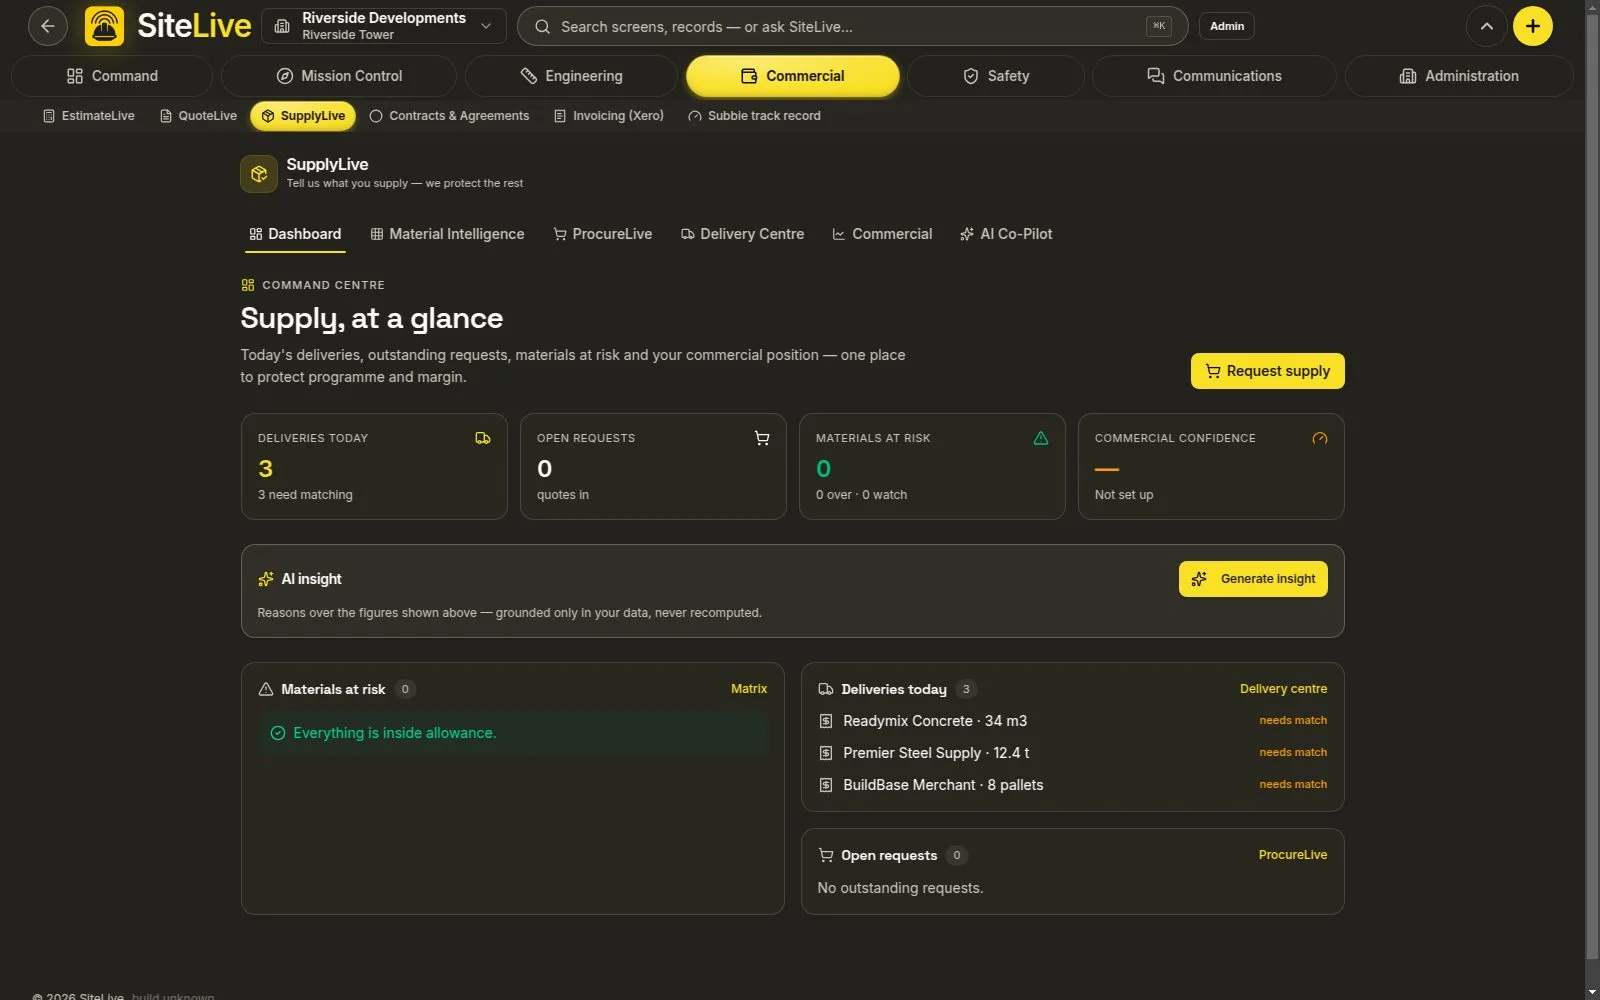Viewport: 1600px width, 1000px height.
Task: Click the building icon in project selector
Action: click(282, 26)
